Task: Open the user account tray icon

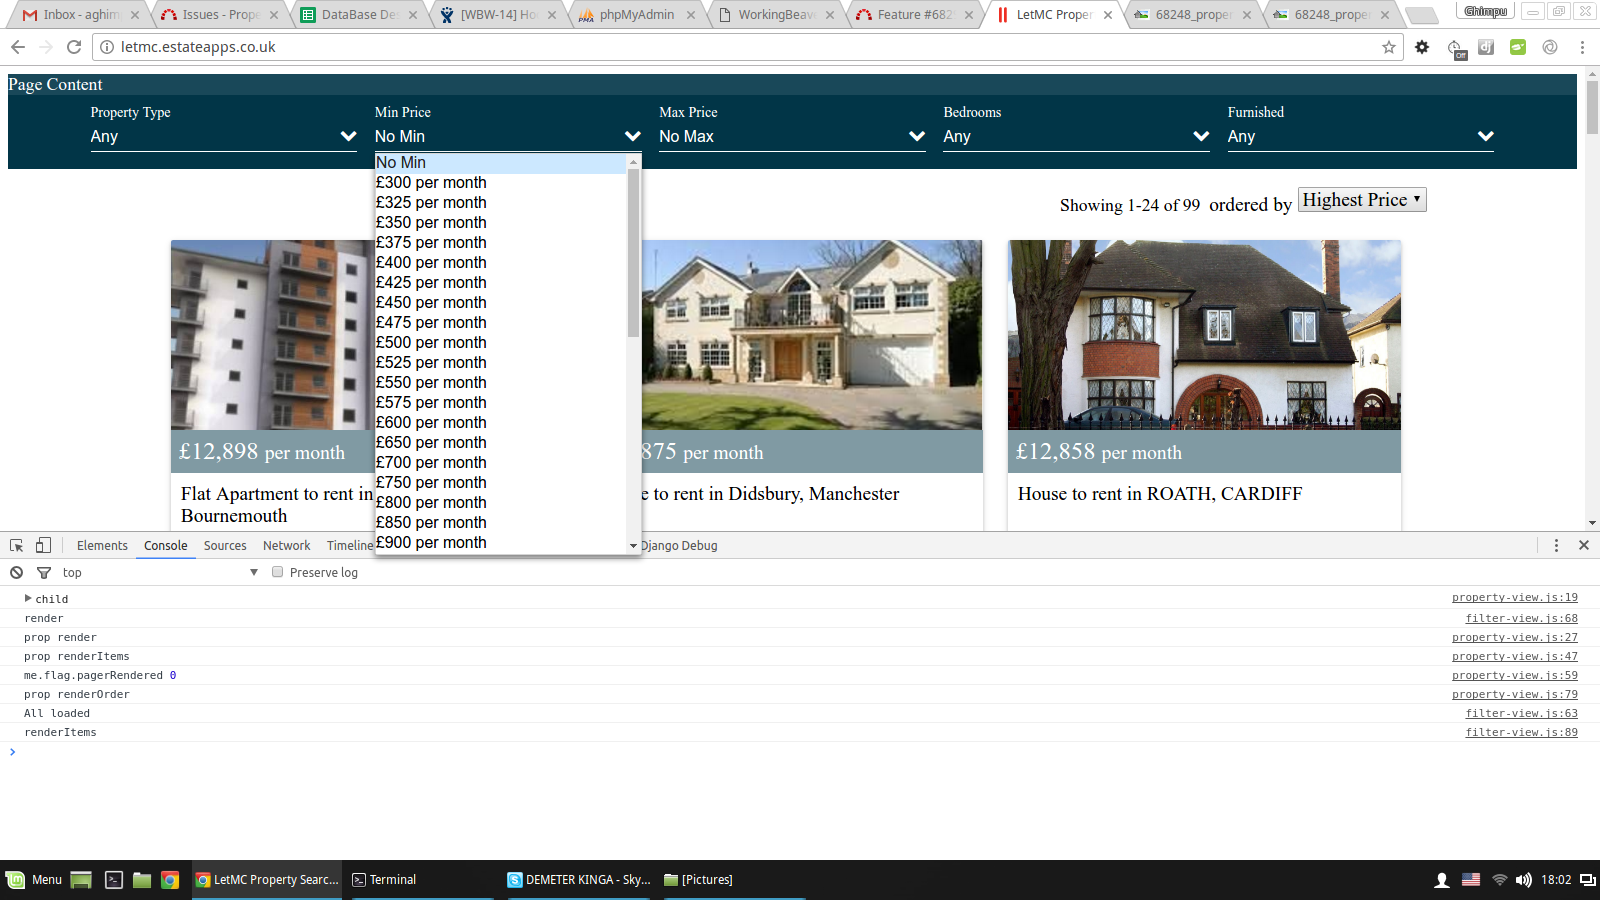Action: [x=1442, y=880]
